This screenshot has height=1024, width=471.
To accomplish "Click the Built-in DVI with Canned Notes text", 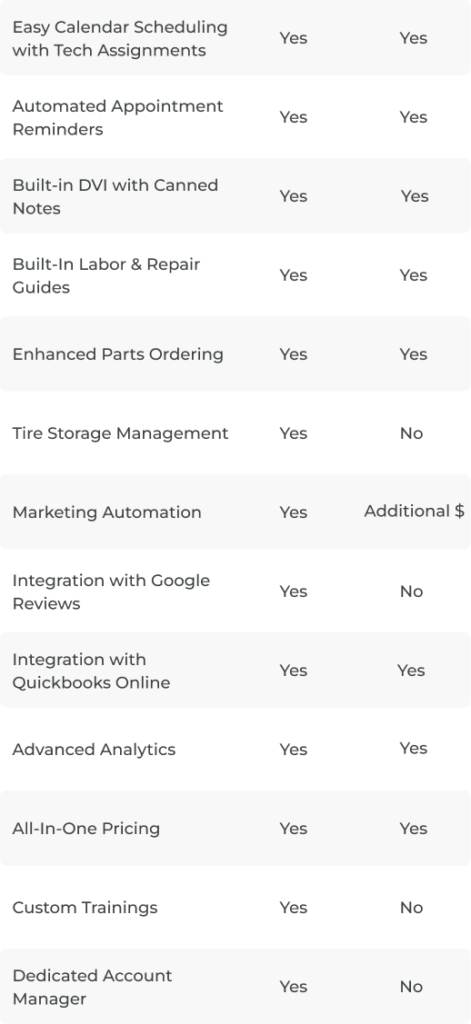I will [115, 197].
